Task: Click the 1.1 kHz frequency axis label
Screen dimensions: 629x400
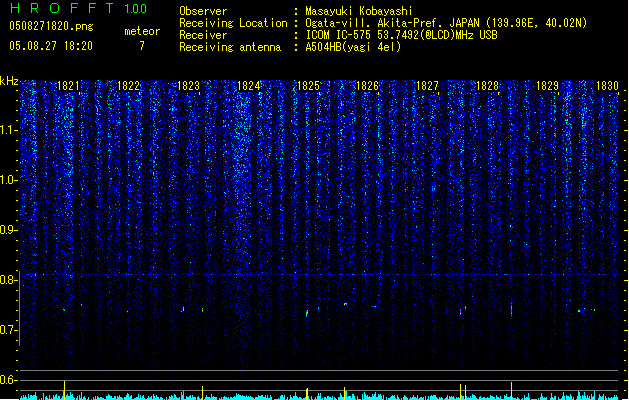Action: pos(8,130)
